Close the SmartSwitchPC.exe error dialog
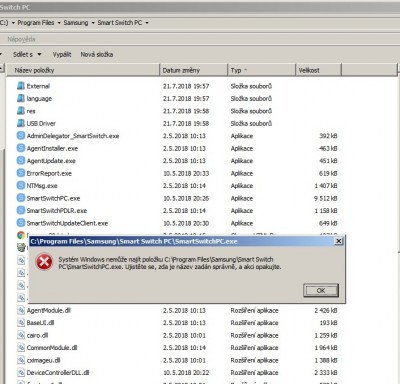400x384 pixels. pos(338,241)
